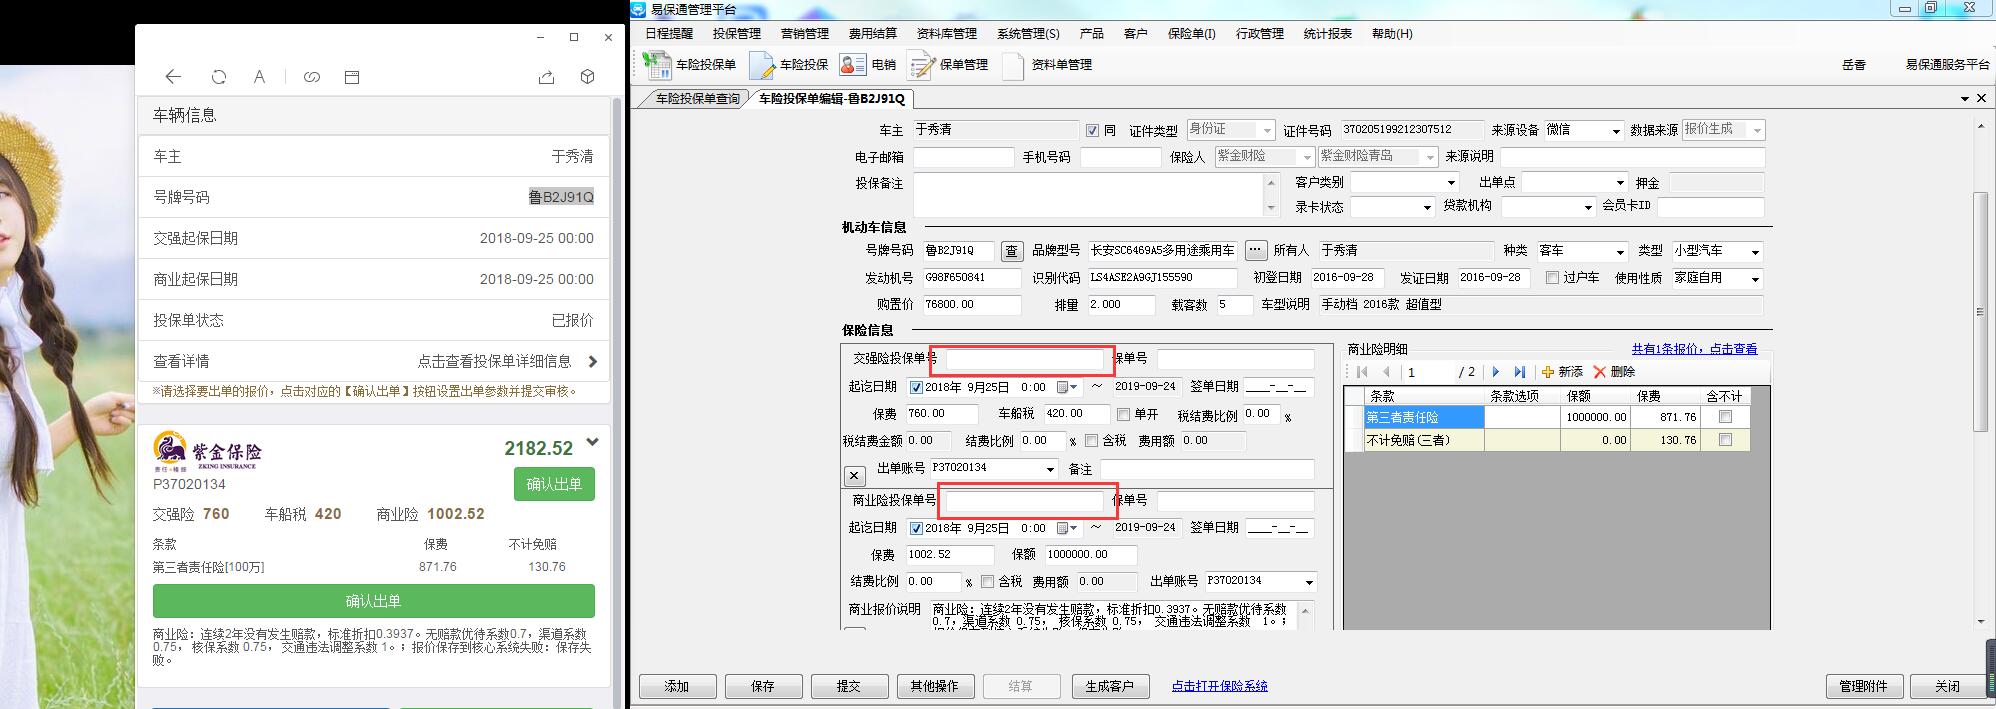Switch to 车险投保单查询 tab

pos(697,99)
